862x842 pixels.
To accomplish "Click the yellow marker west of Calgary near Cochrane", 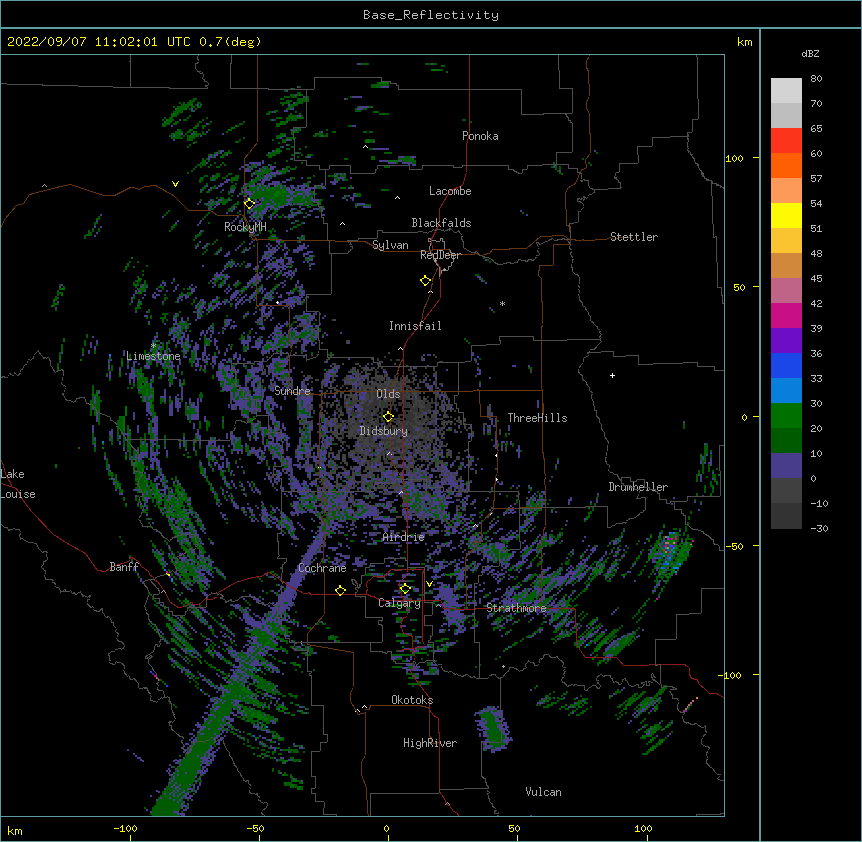I will coord(340,590).
